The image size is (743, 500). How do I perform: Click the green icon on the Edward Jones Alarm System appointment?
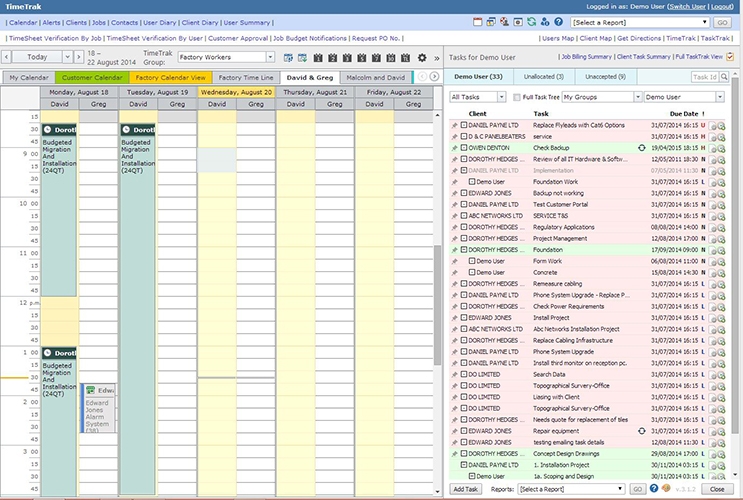(x=91, y=390)
